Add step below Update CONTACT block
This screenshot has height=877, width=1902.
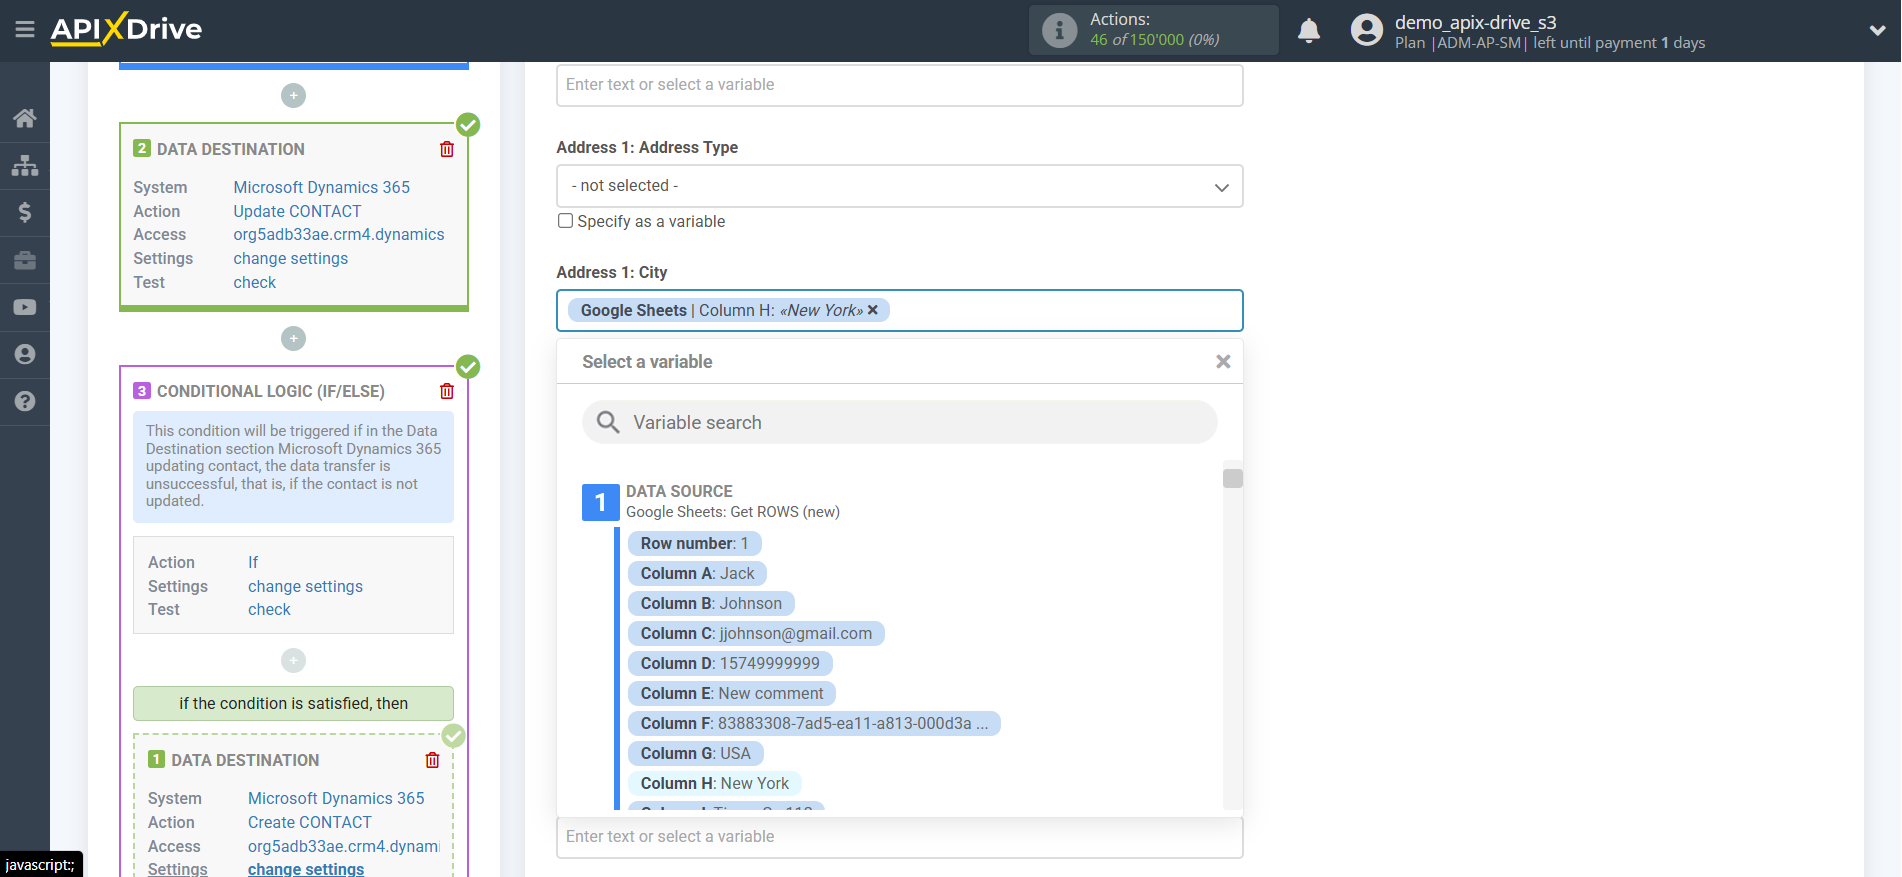tap(293, 339)
